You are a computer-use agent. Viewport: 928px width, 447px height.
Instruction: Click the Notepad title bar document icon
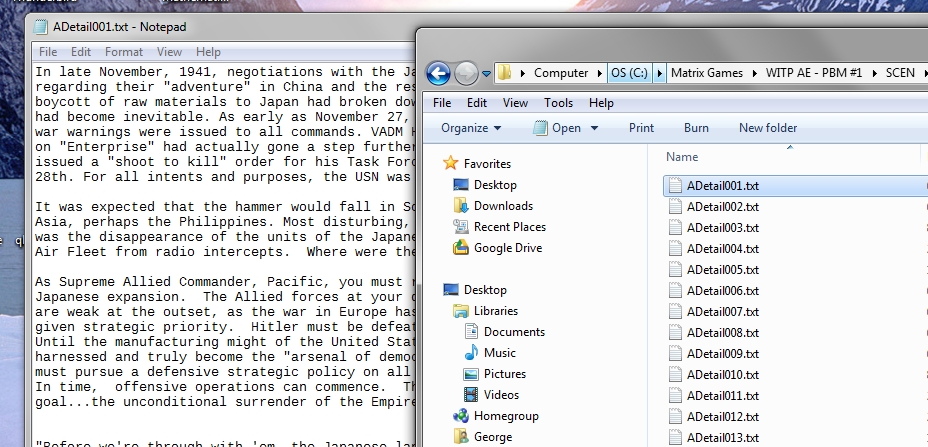point(41,27)
